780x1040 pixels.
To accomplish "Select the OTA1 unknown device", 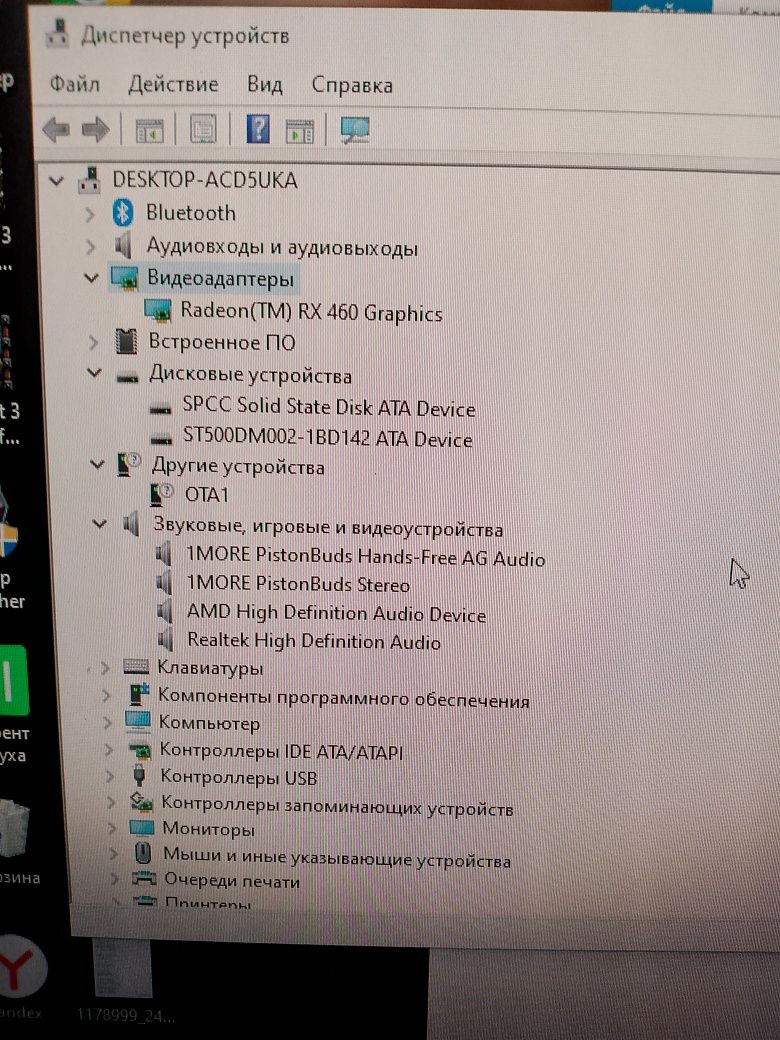I will coord(207,495).
